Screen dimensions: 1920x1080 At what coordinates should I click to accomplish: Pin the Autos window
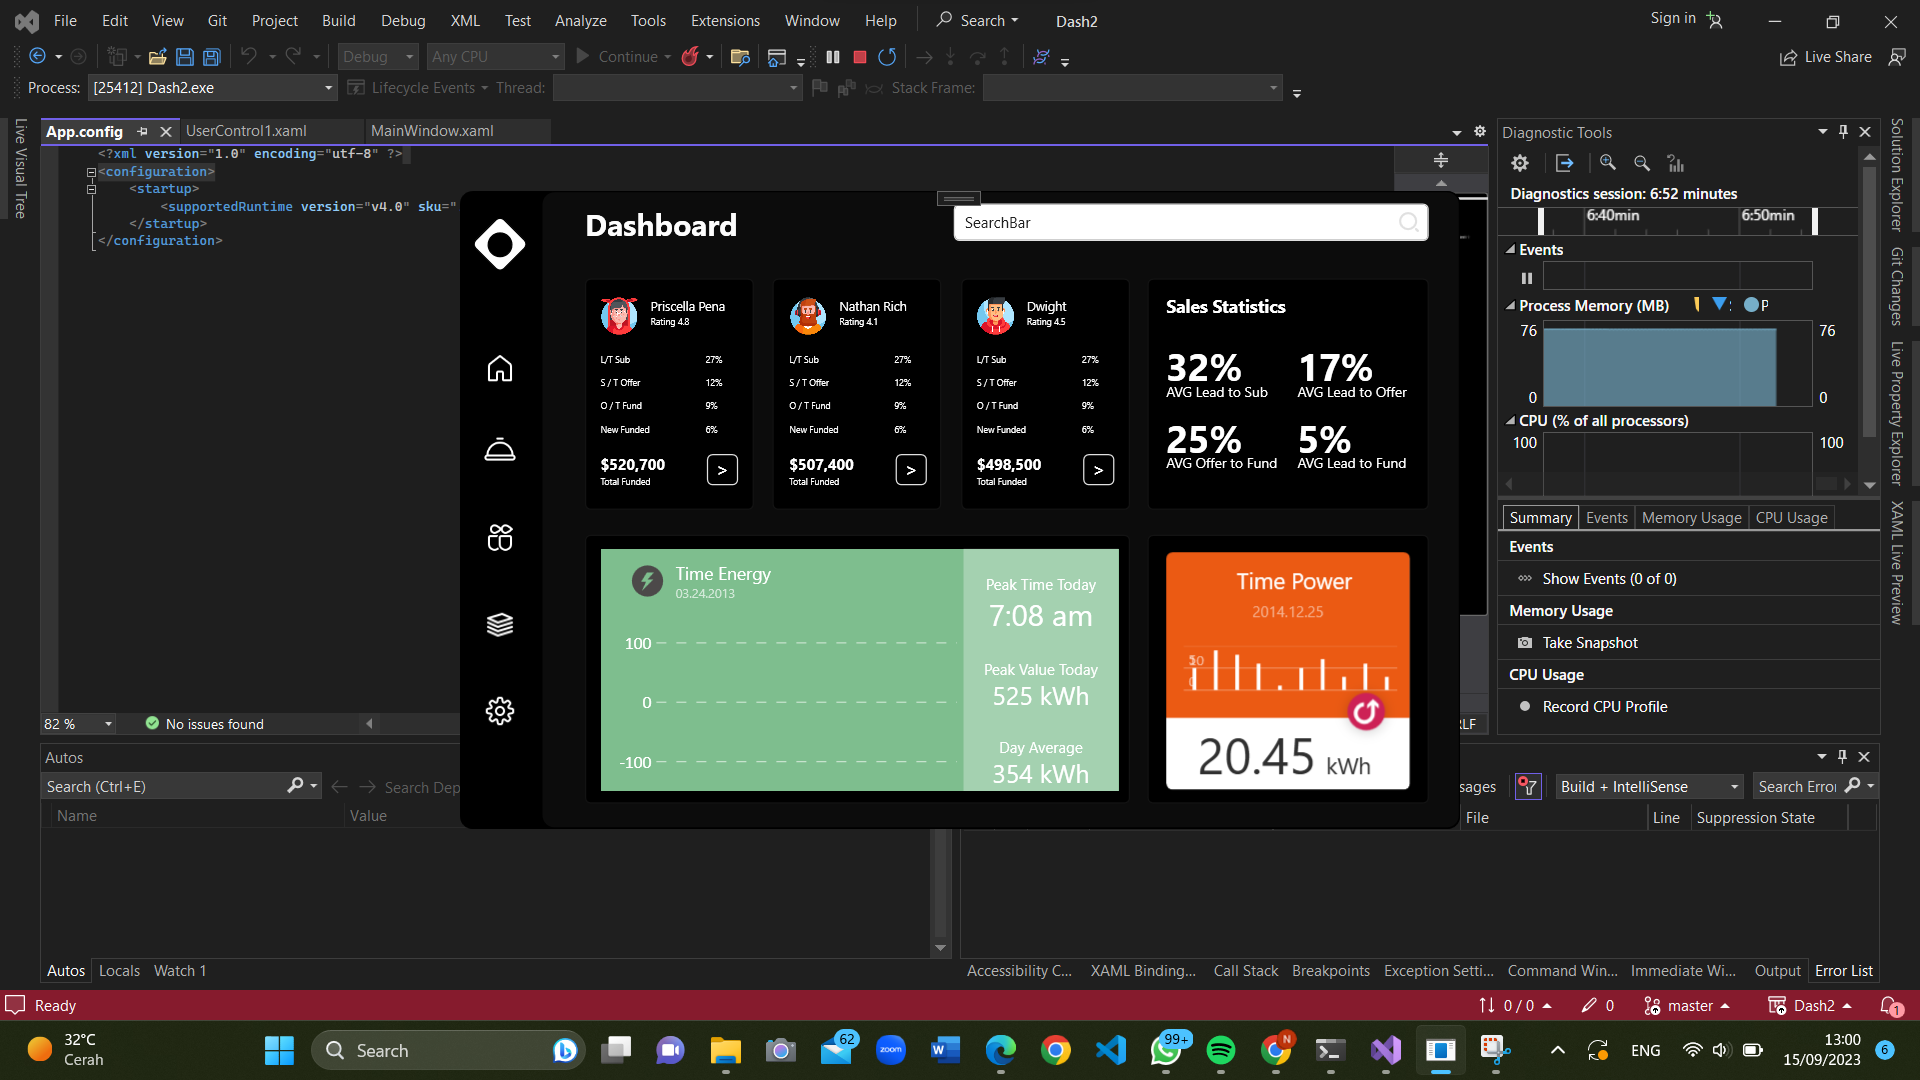(1843, 757)
